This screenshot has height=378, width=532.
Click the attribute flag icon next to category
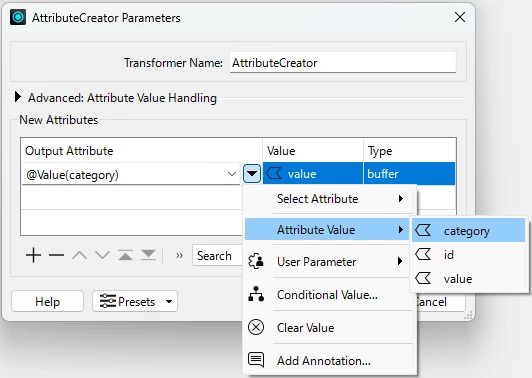click(423, 230)
